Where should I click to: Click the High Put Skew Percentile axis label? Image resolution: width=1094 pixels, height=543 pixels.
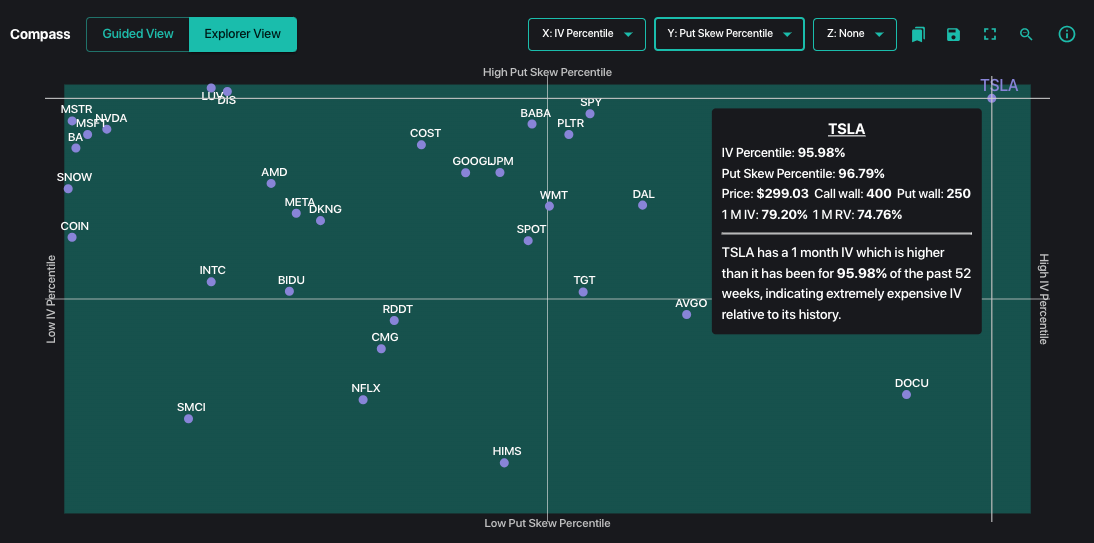[x=547, y=72]
